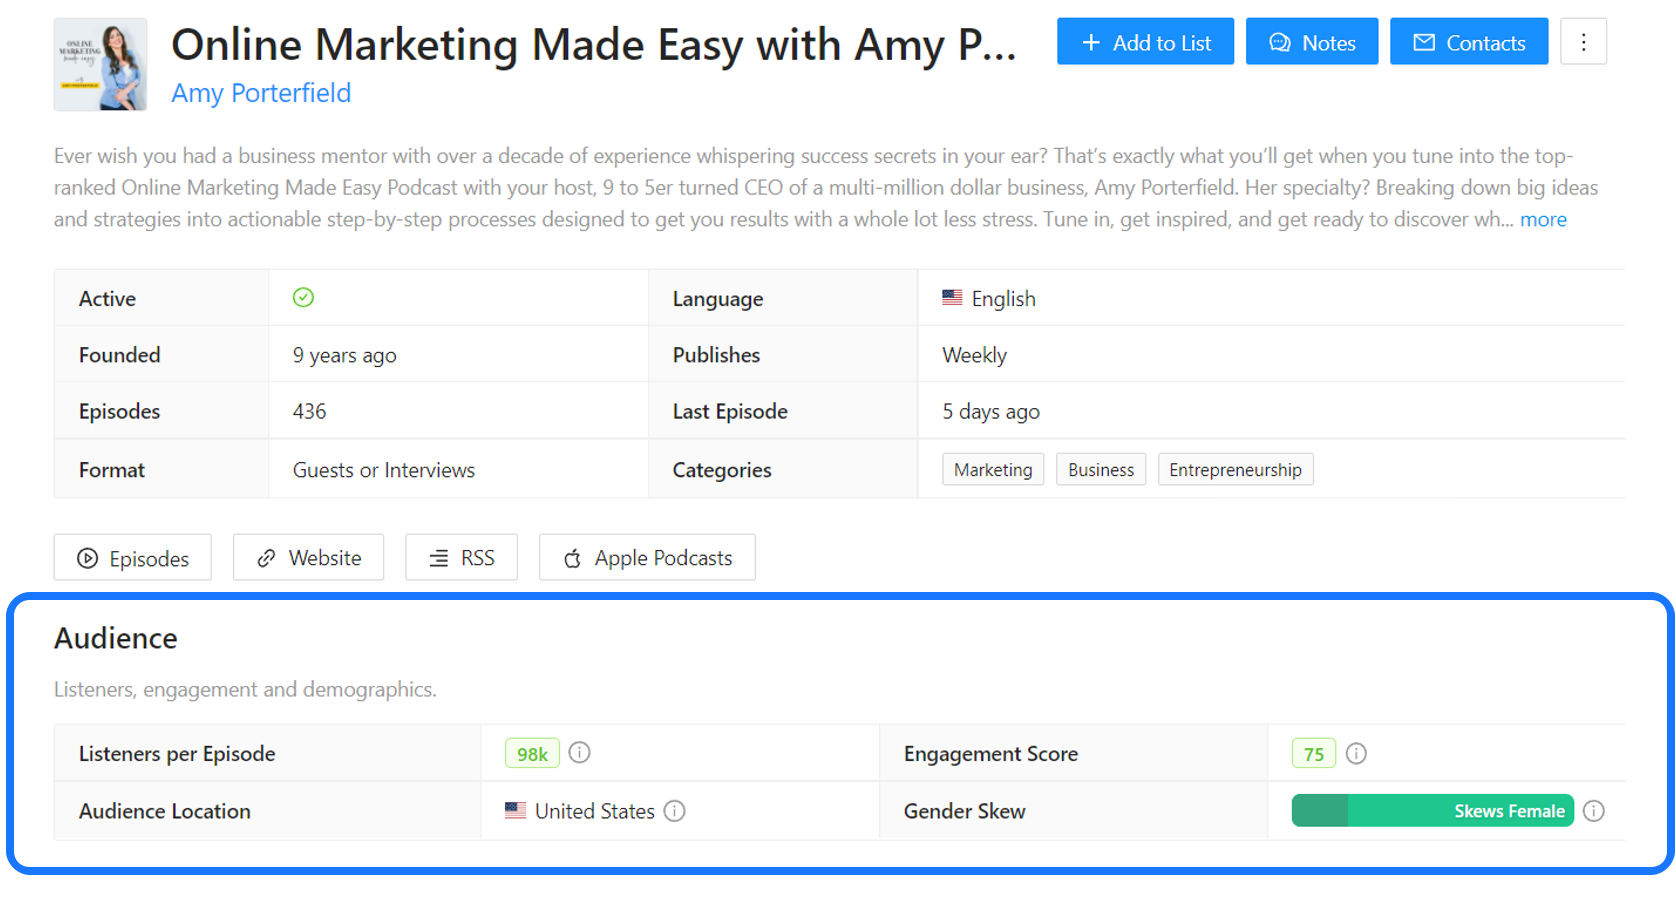This screenshot has height=897, width=1676.
Task: Click info icon beside United States
Action: [675, 810]
